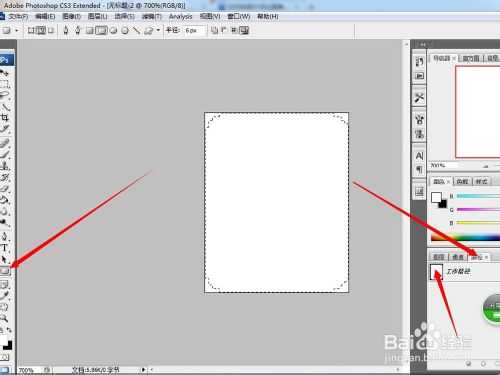
Task: Select the Pen tool in options bar
Action: (x=66, y=31)
